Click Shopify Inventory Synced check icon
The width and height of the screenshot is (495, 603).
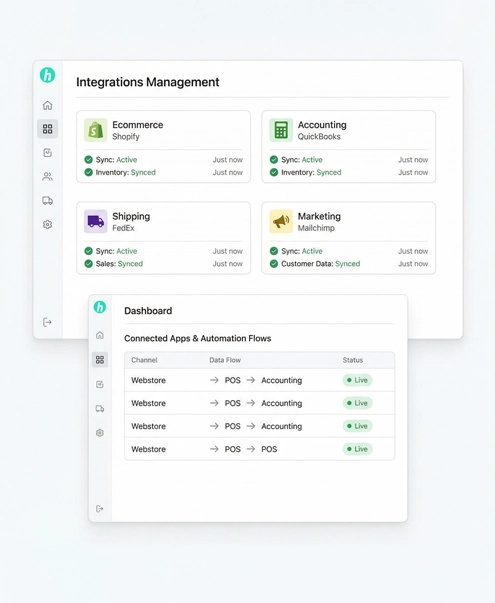(88, 172)
